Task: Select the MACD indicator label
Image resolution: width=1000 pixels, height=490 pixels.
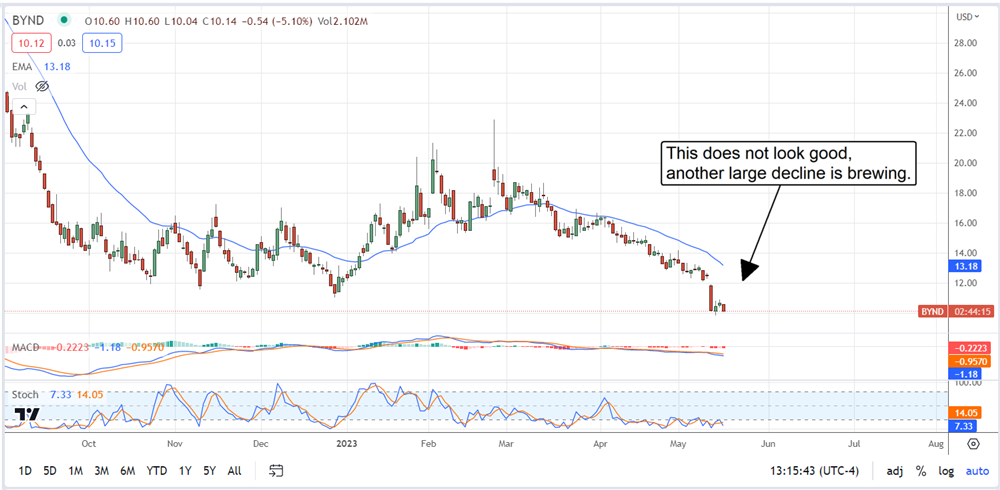Action: click(x=26, y=347)
